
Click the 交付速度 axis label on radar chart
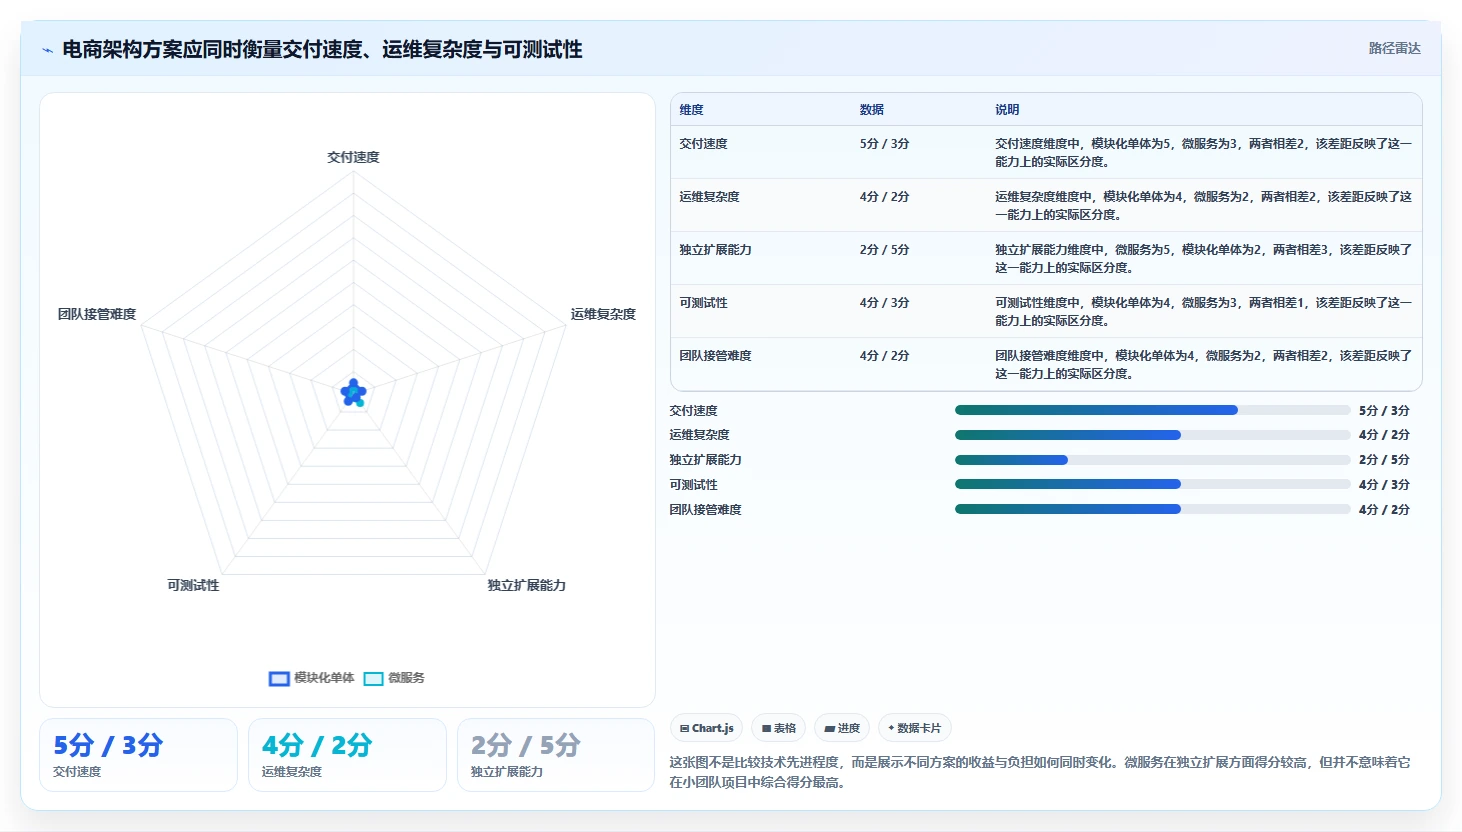(353, 157)
